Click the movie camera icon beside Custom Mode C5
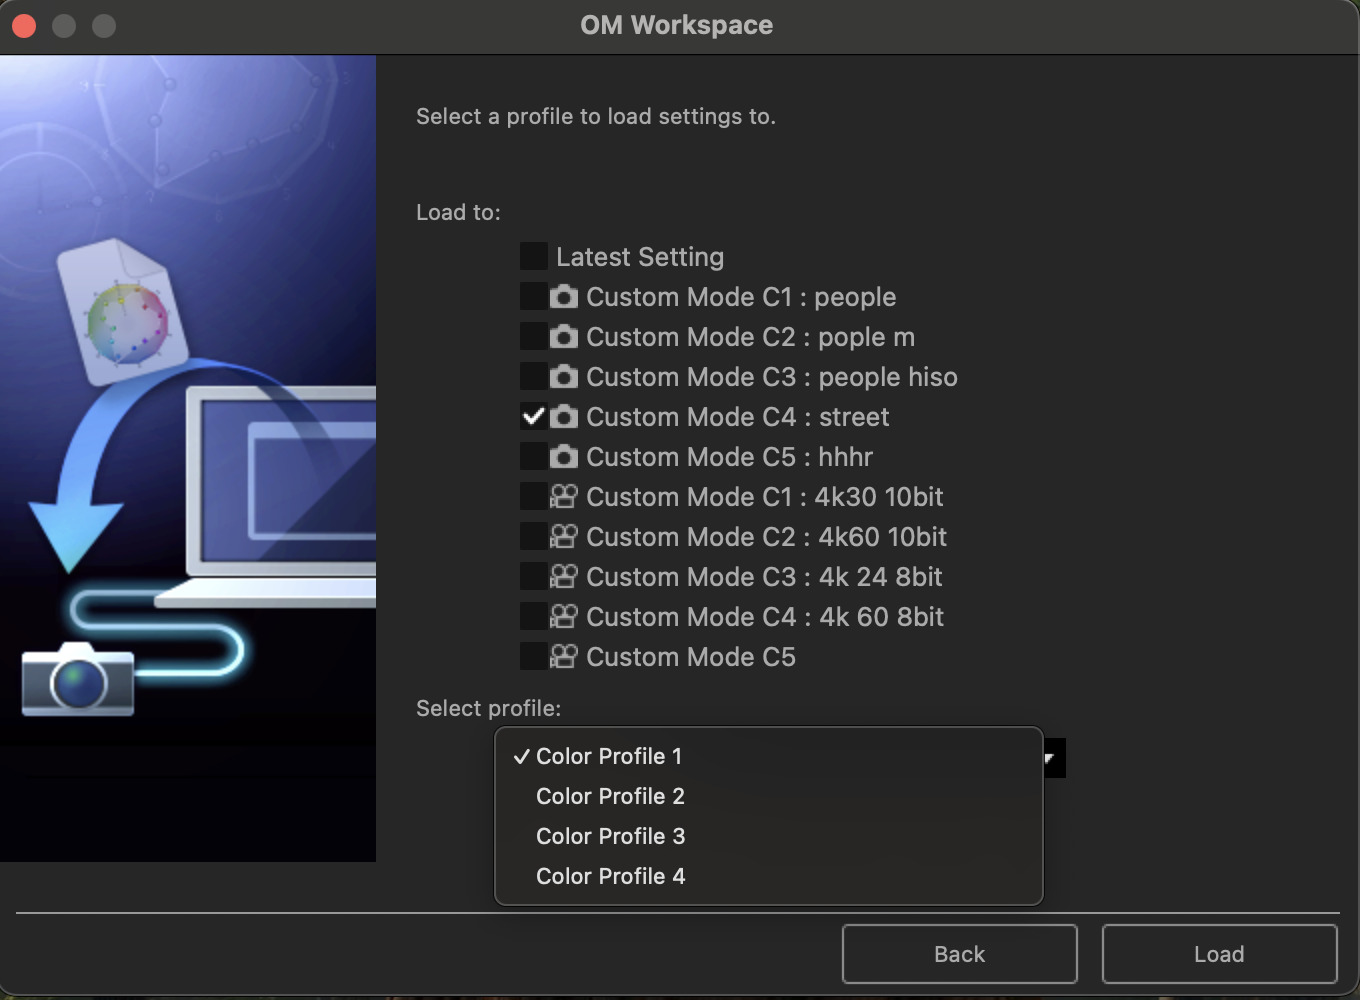The height and width of the screenshot is (1000, 1360). coord(564,656)
